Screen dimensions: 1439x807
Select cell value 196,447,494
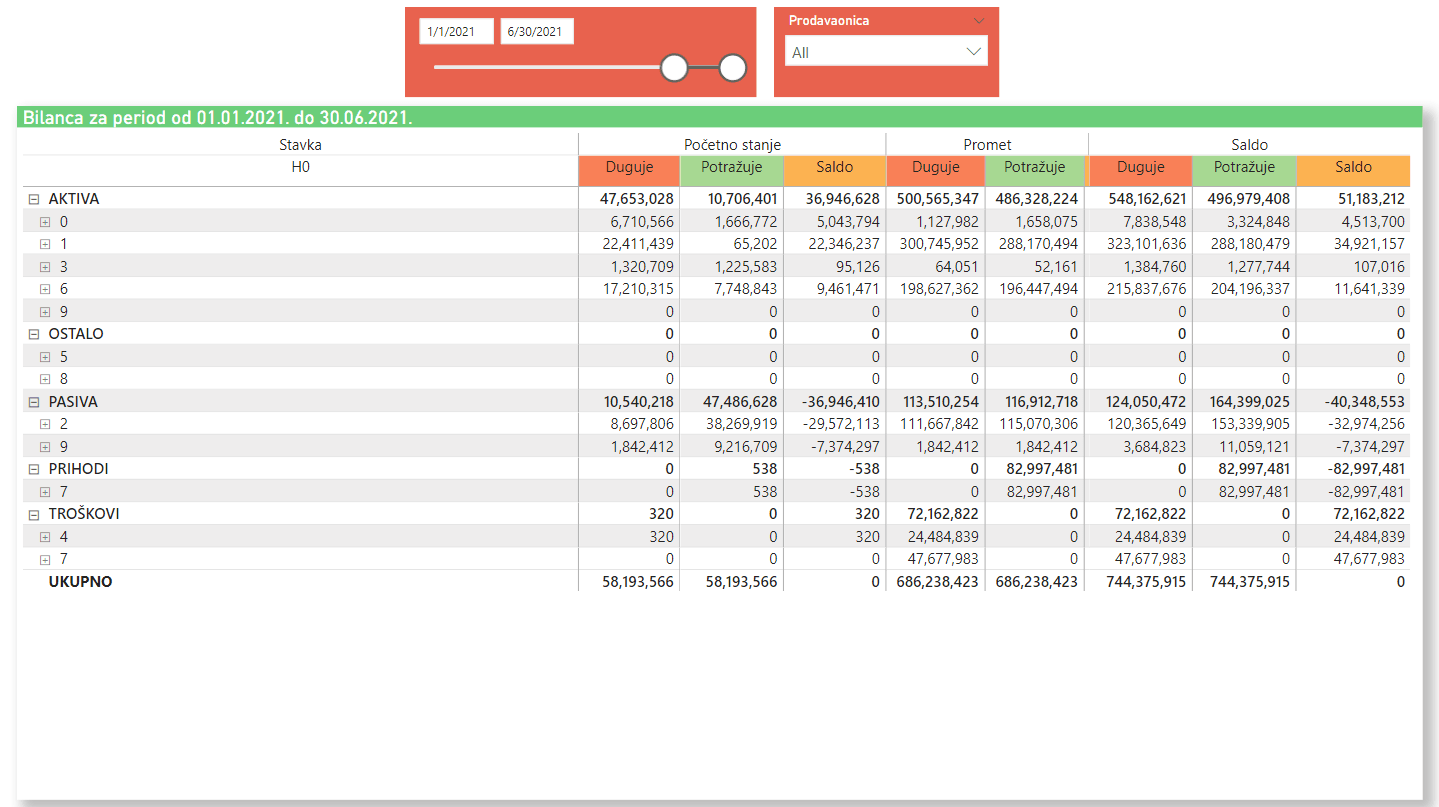click(1038, 289)
